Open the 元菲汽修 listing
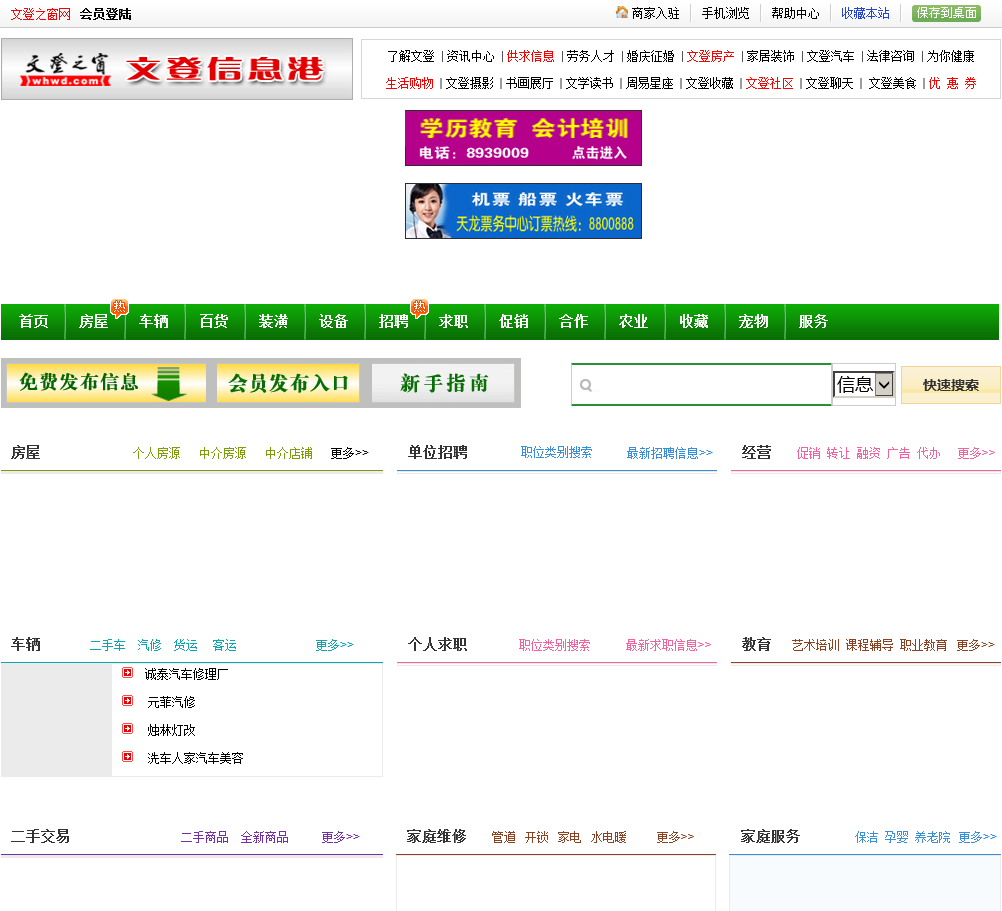The width and height of the screenshot is (1002, 911). pos(171,702)
